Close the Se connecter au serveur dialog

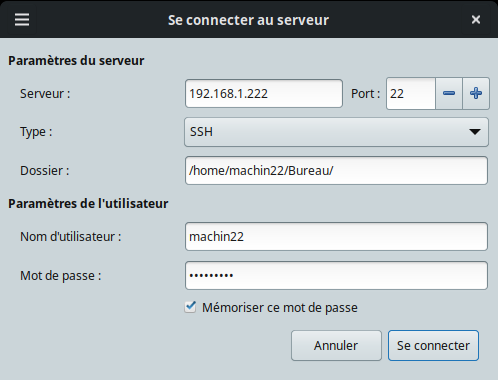(x=476, y=20)
